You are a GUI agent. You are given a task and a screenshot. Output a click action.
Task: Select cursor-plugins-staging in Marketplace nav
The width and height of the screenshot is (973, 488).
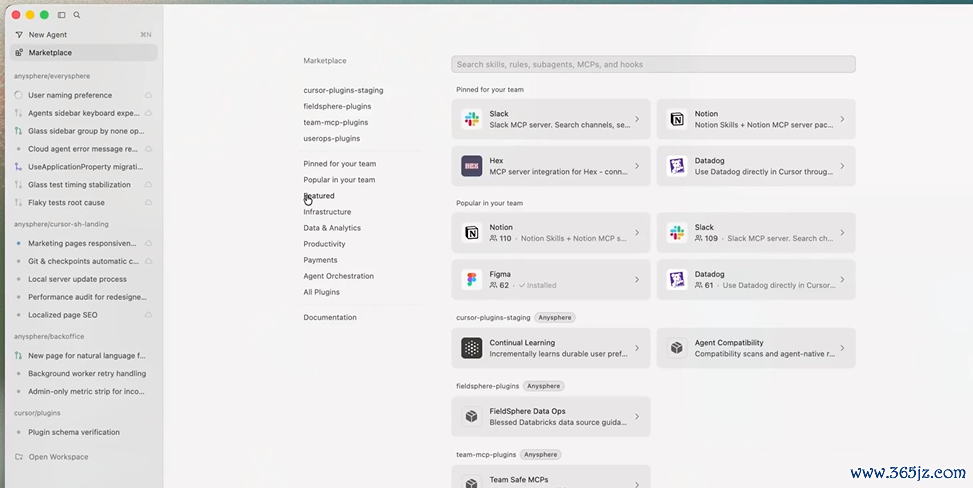pyautogui.click(x=343, y=90)
